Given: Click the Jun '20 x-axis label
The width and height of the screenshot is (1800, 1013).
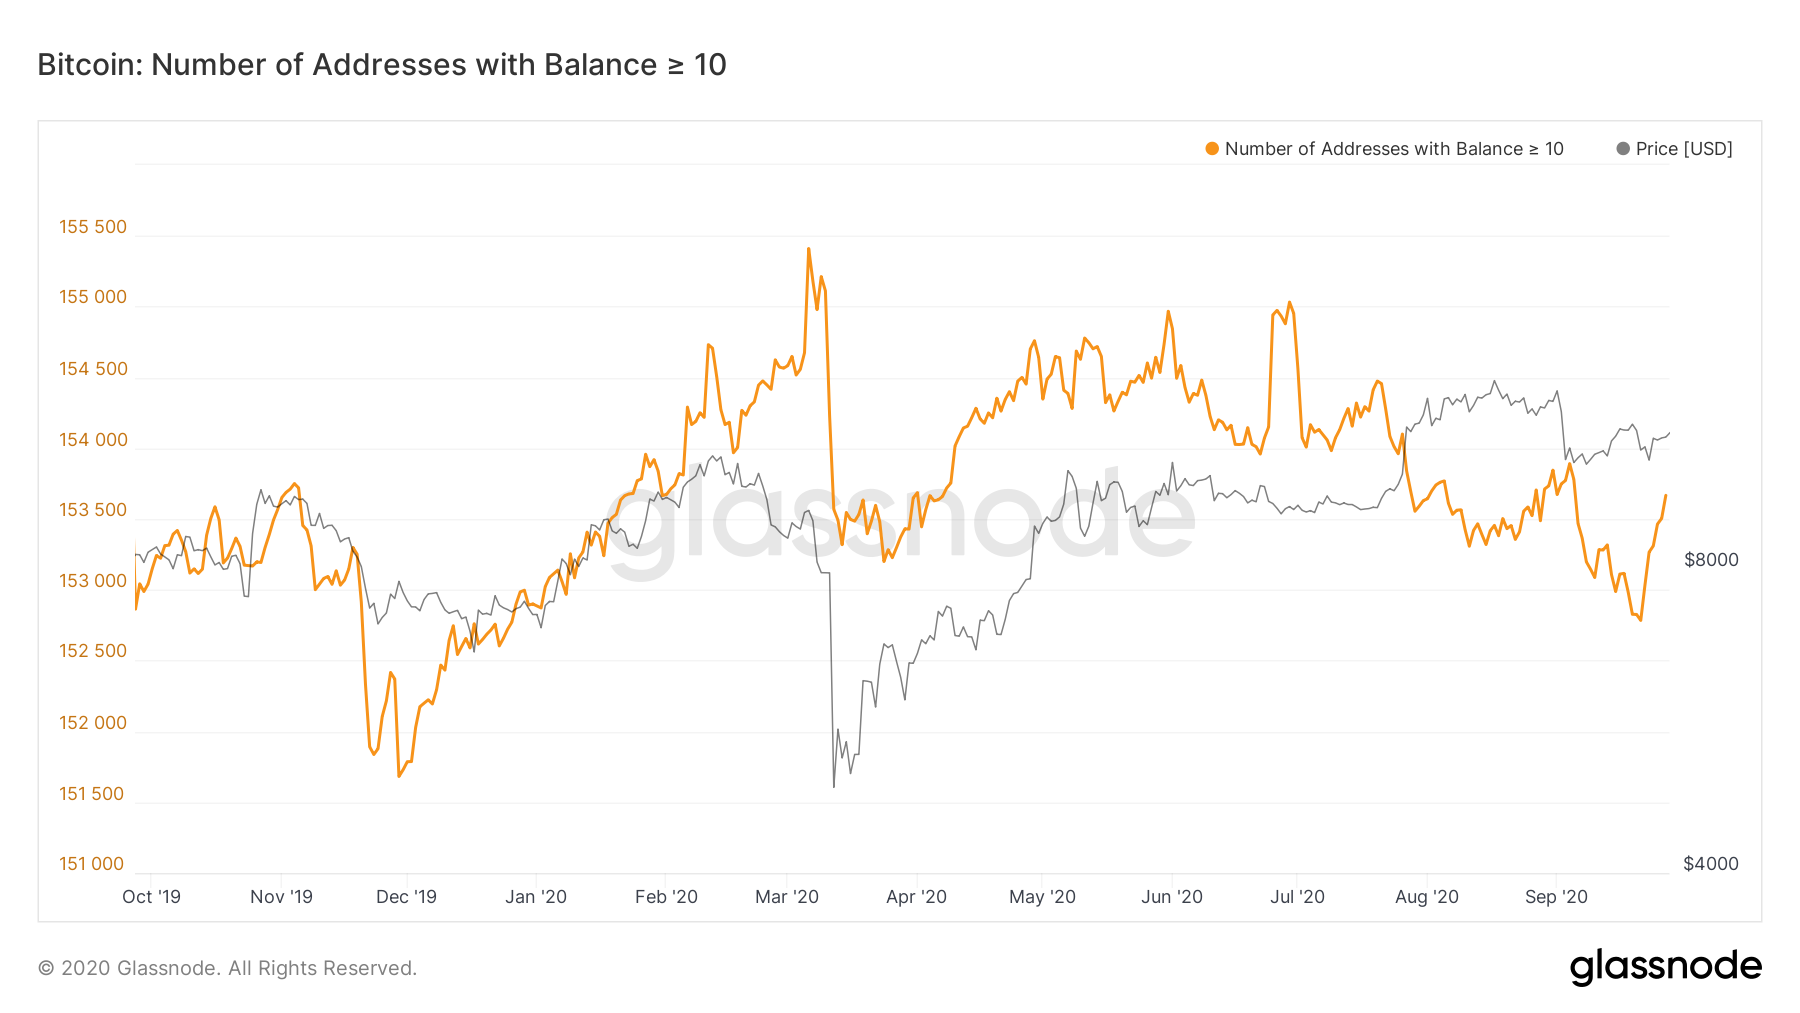Looking at the screenshot, I should 1171,897.
